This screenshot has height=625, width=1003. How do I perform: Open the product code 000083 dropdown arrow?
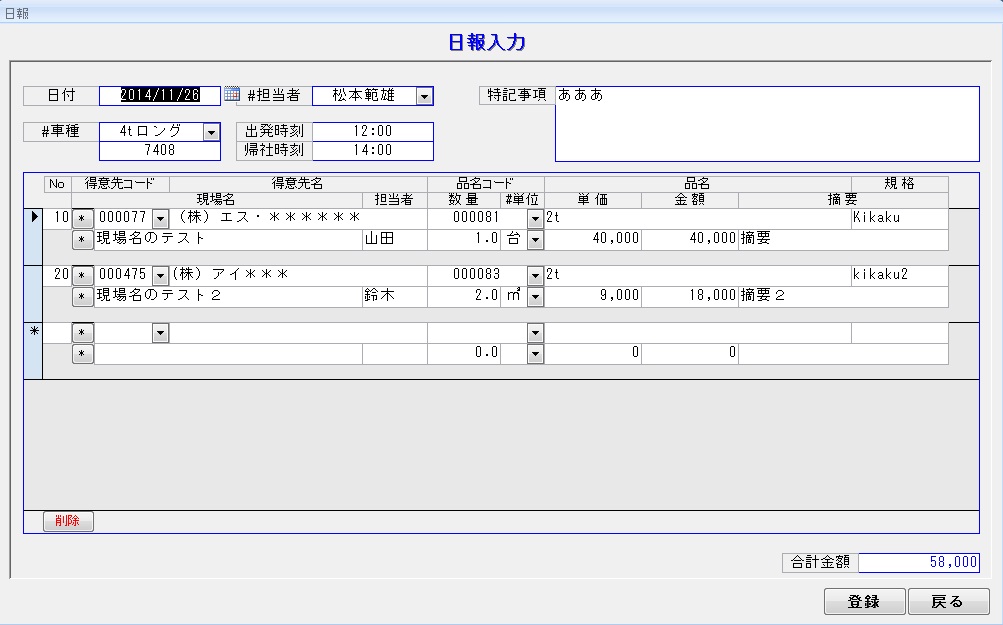535,276
